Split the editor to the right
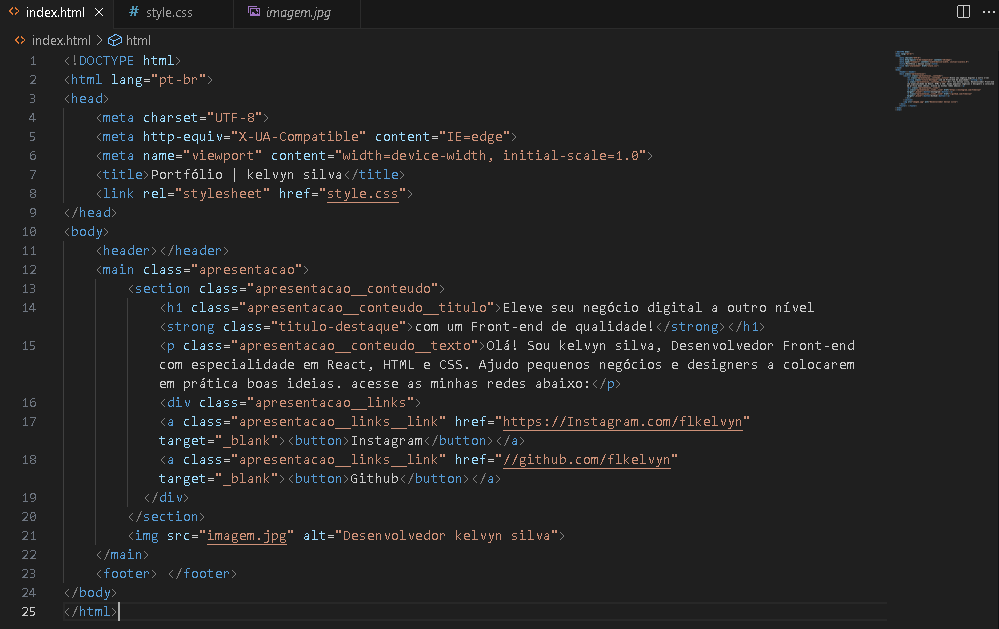 point(963,12)
